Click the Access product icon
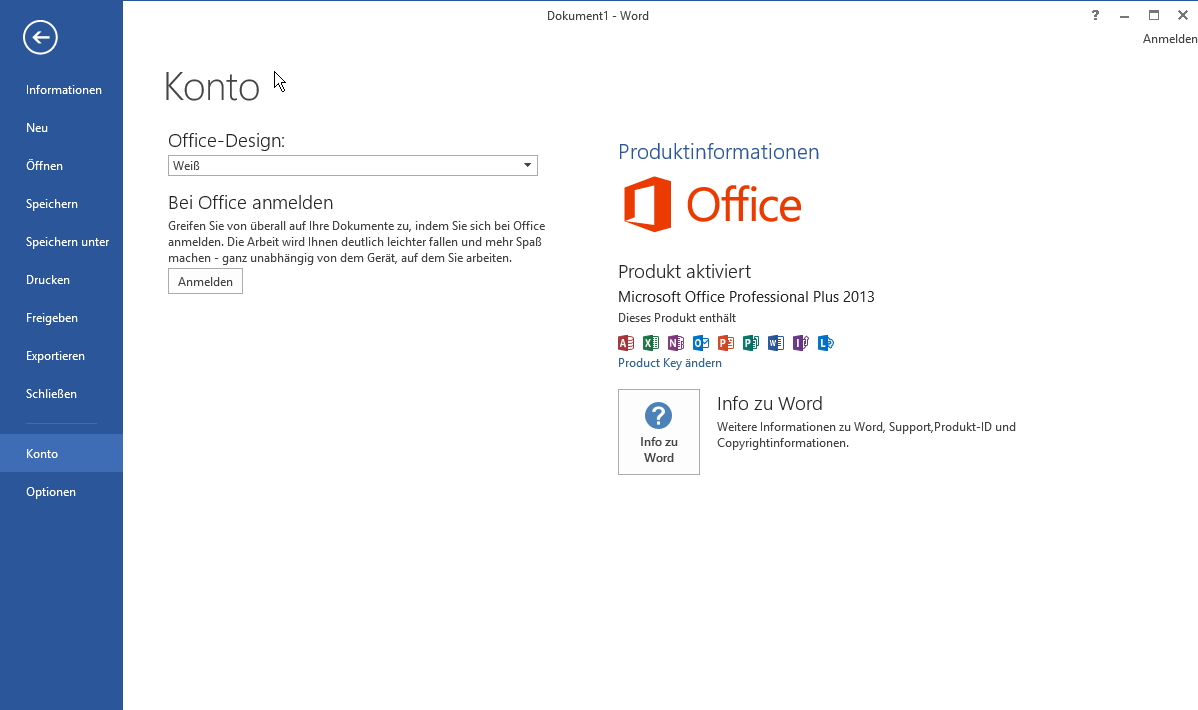Image resolution: width=1198 pixels, height=710 pixels. (x=626, y=343)
